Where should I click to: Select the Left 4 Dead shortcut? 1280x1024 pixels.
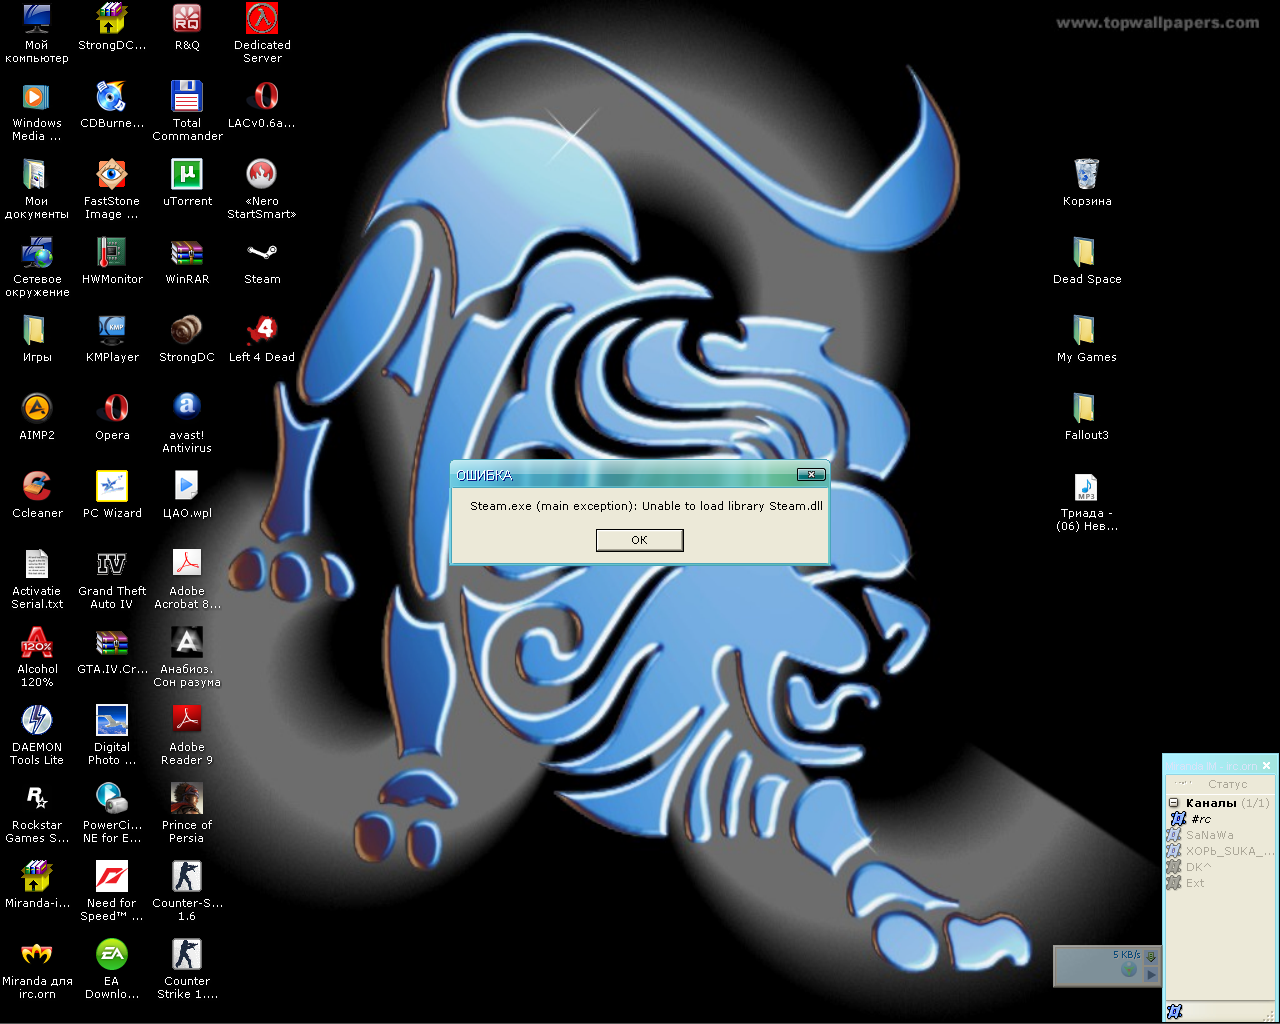pyautogui.click(x=262, y=332)
